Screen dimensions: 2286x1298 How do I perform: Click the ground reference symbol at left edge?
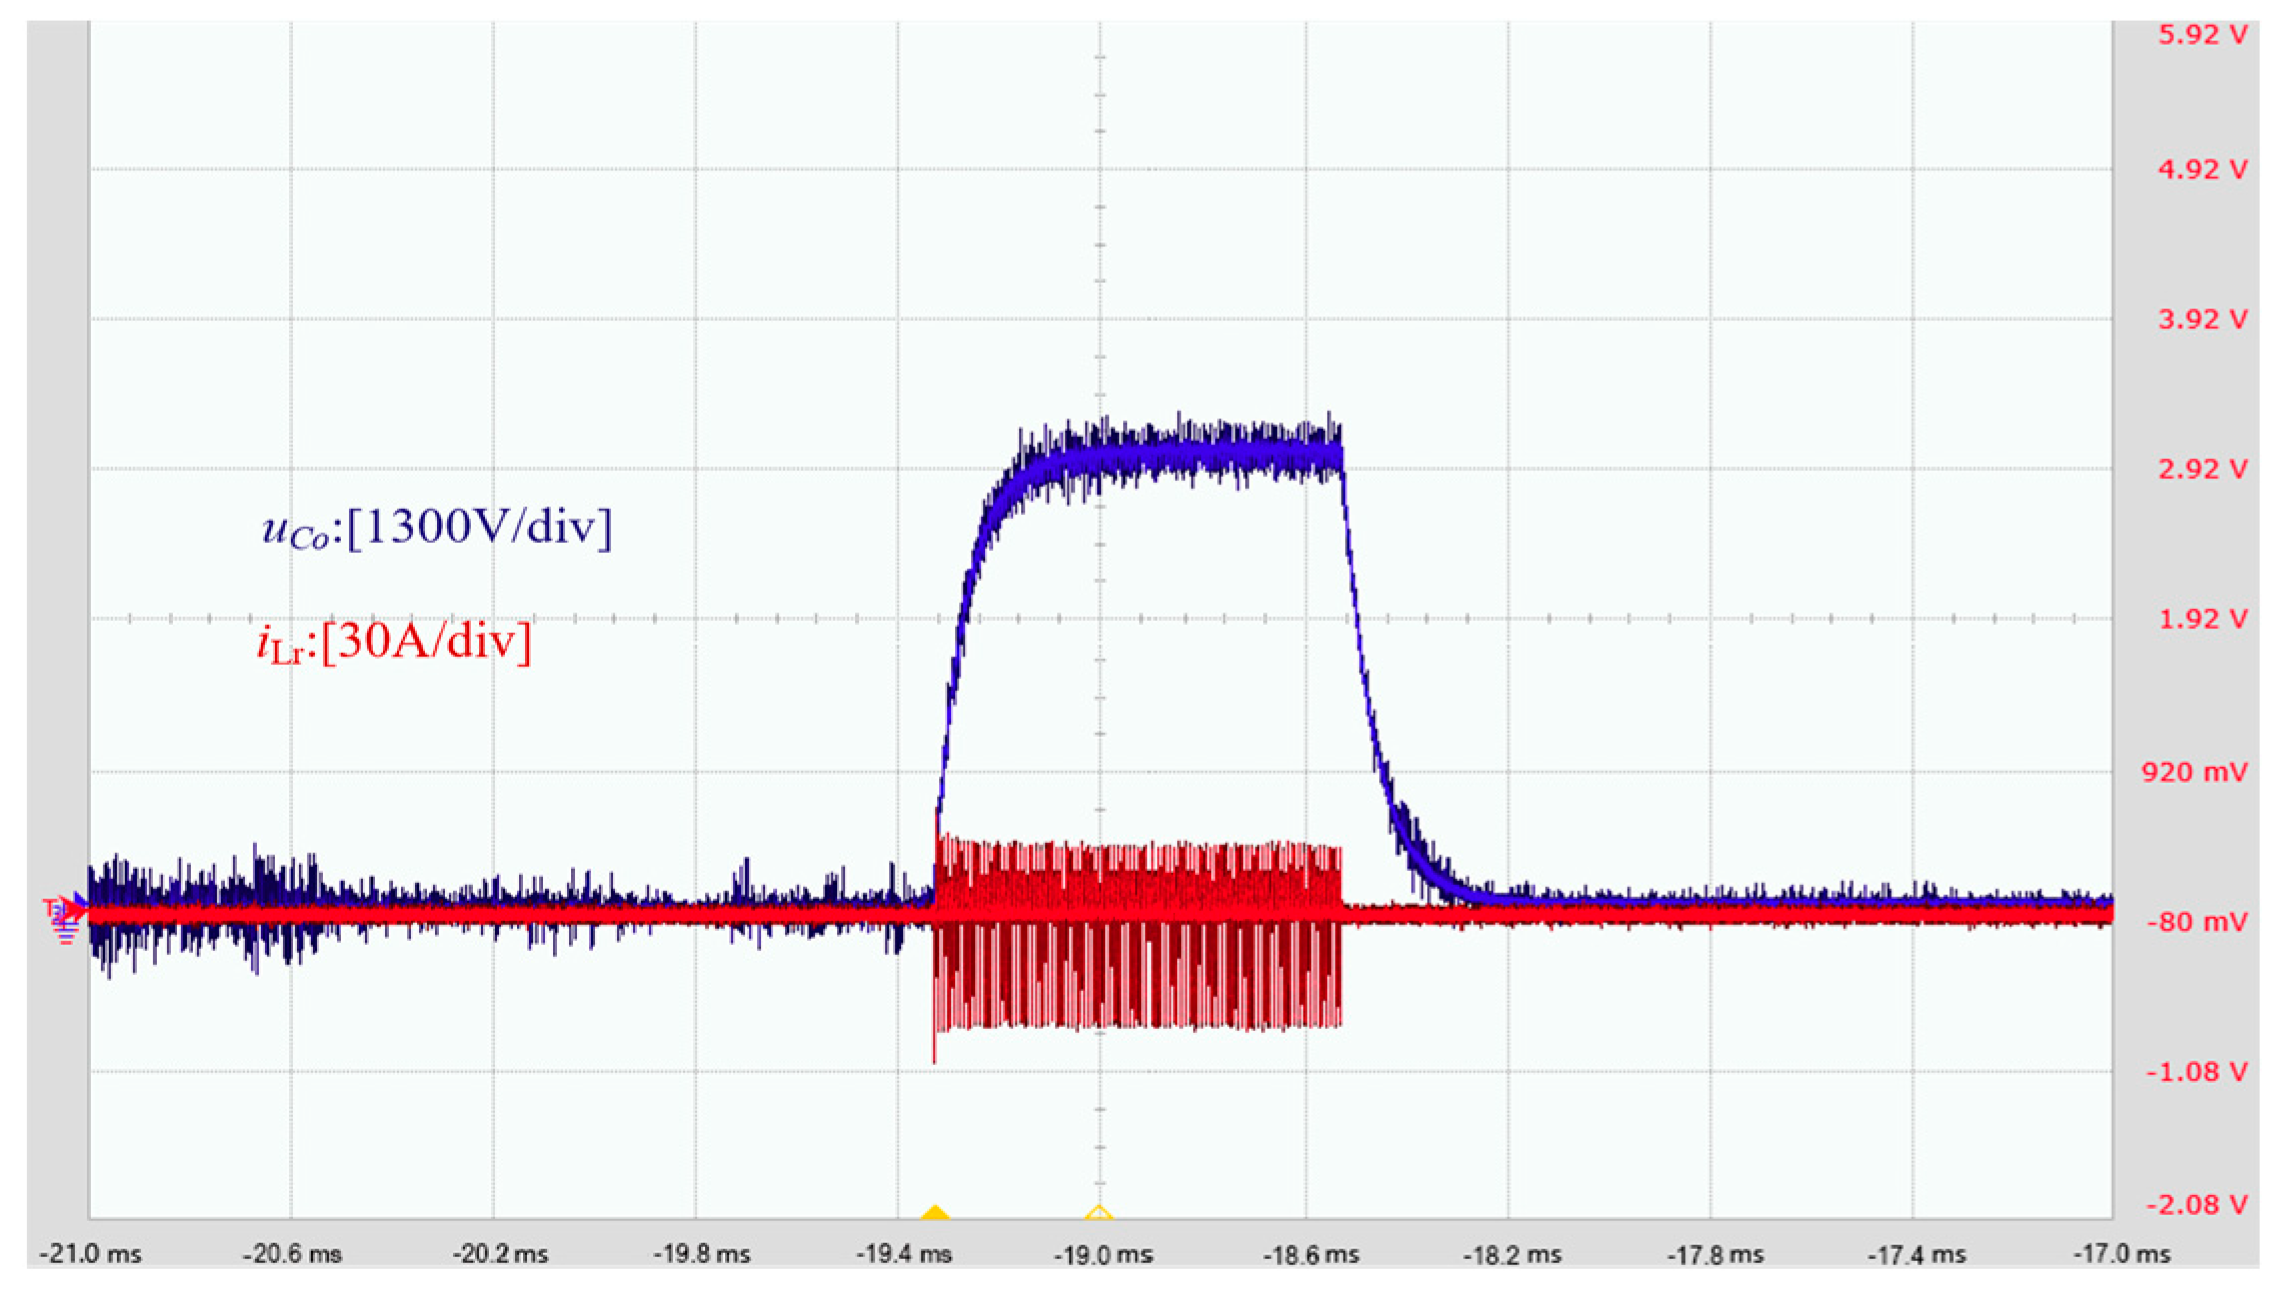coord(66,934)
